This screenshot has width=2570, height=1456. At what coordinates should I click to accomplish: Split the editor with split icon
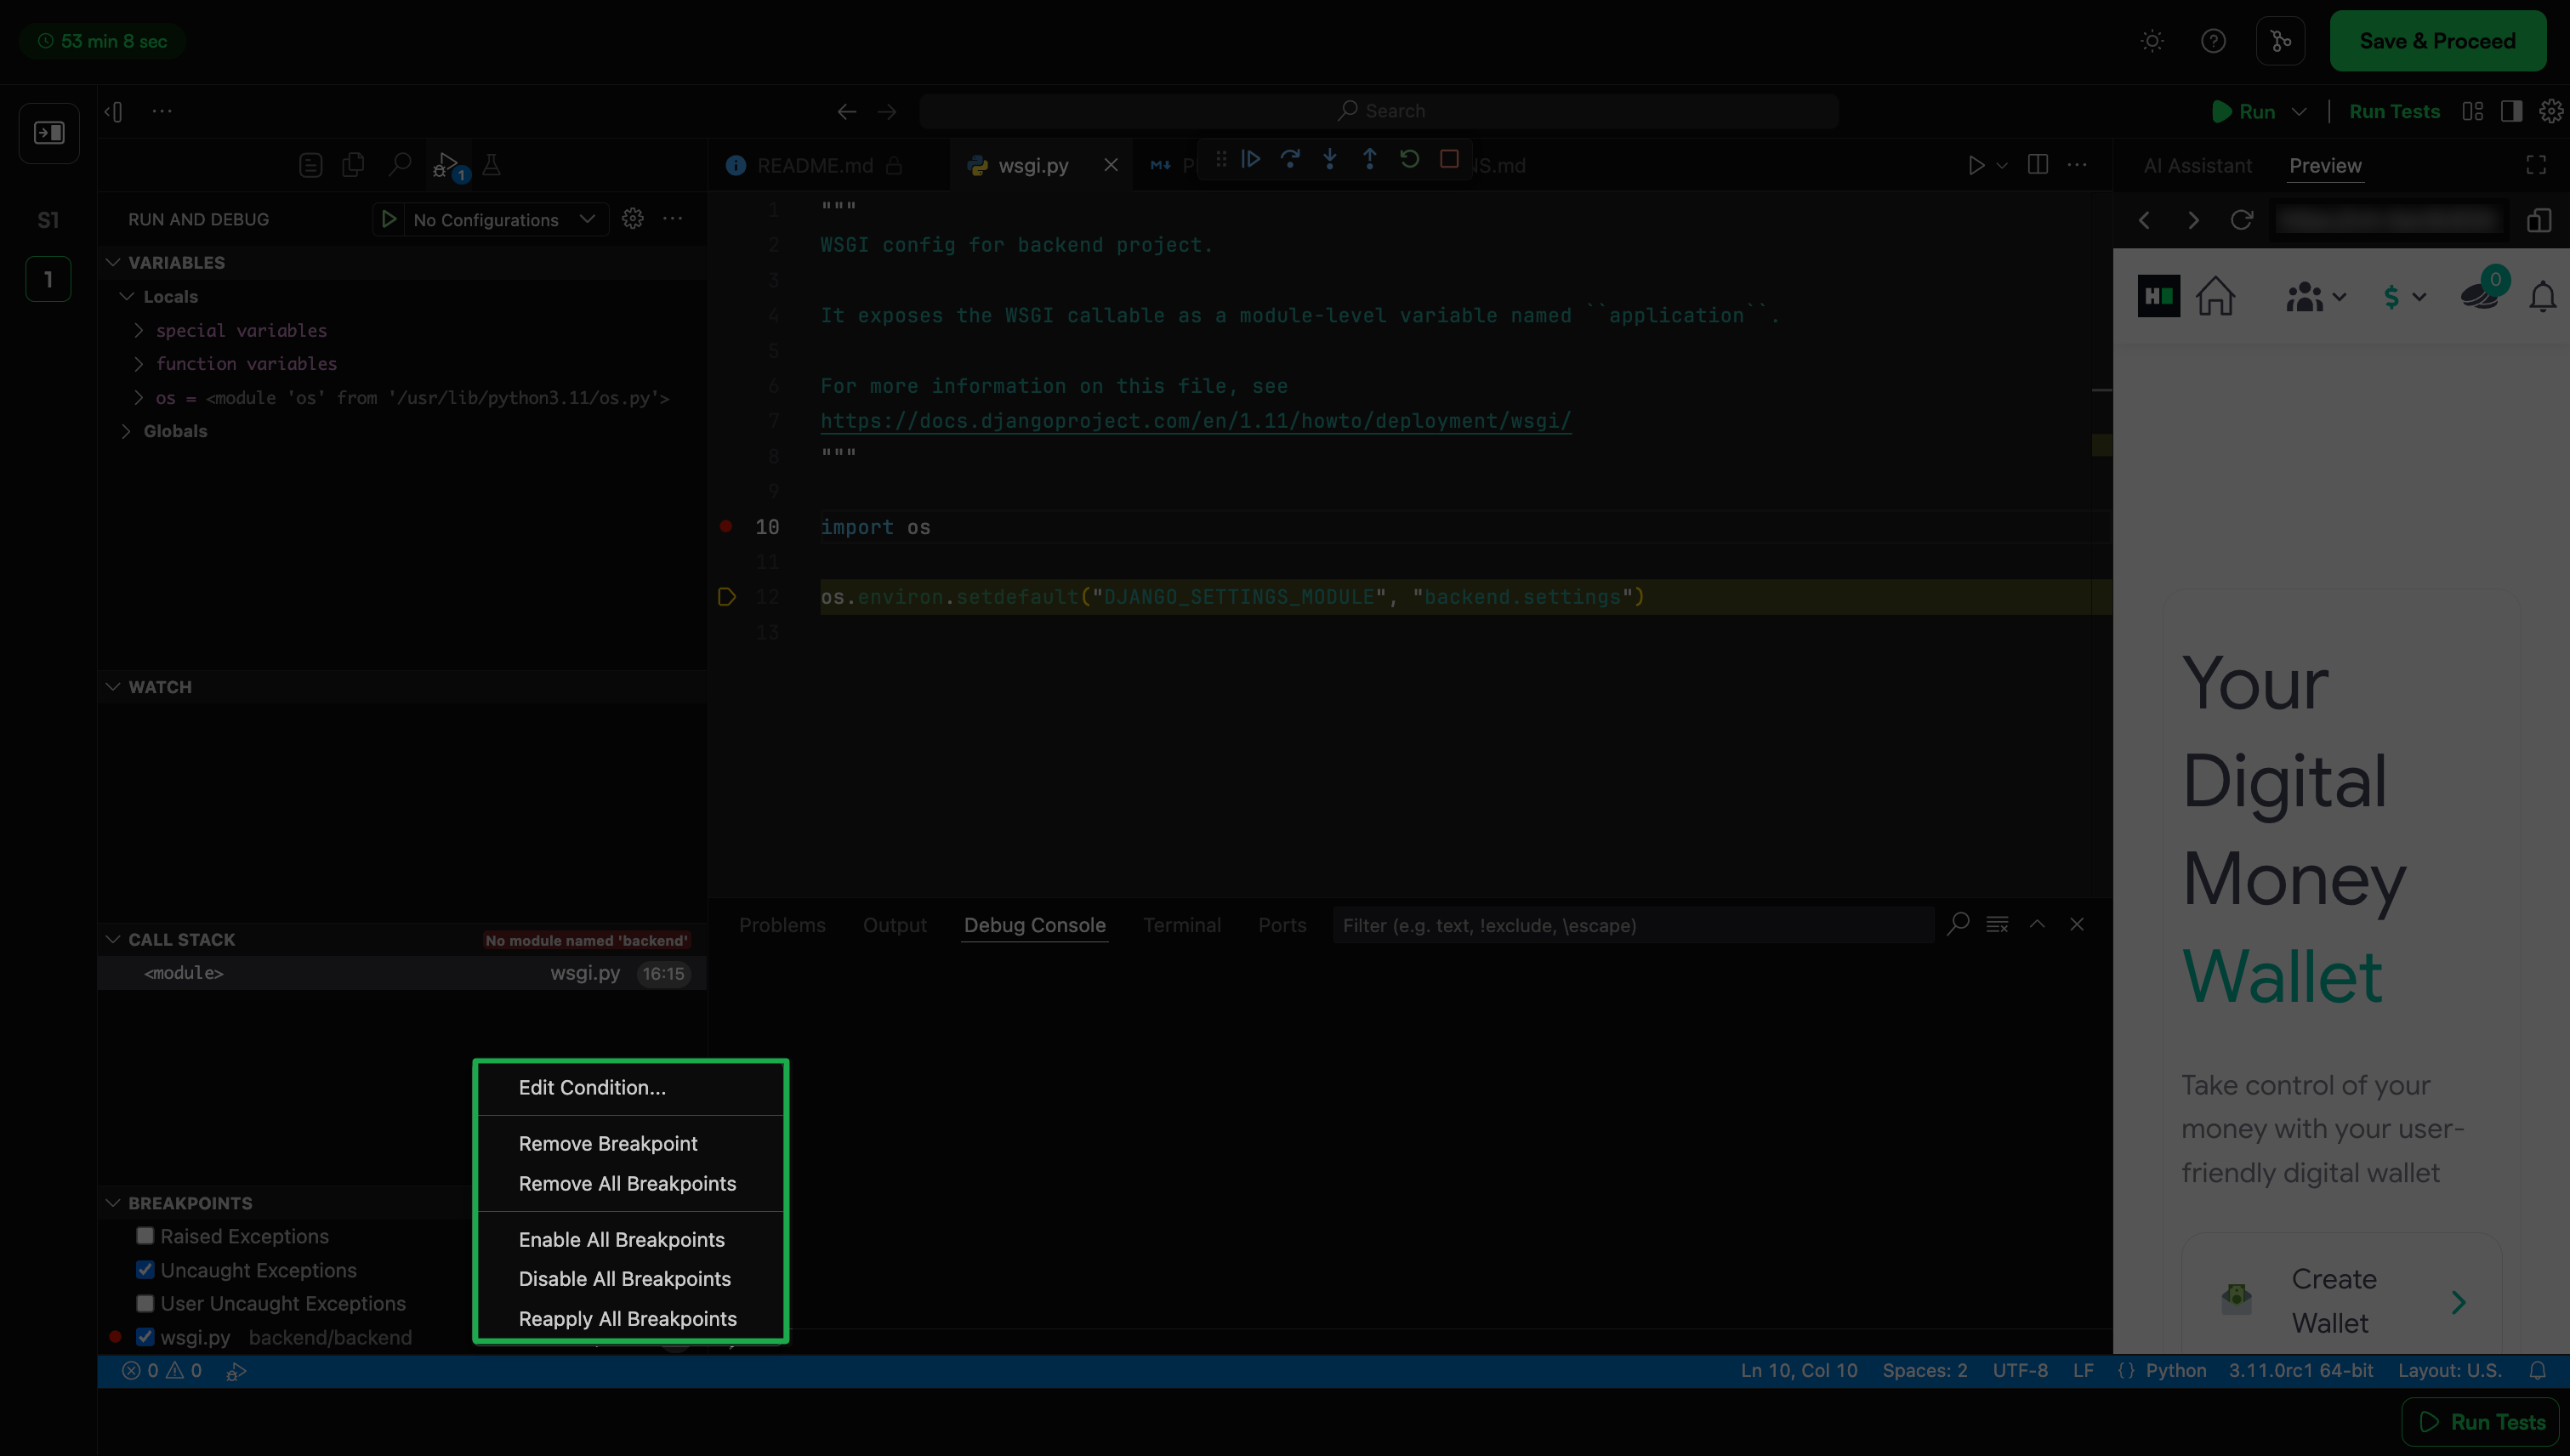point(2037,165)
